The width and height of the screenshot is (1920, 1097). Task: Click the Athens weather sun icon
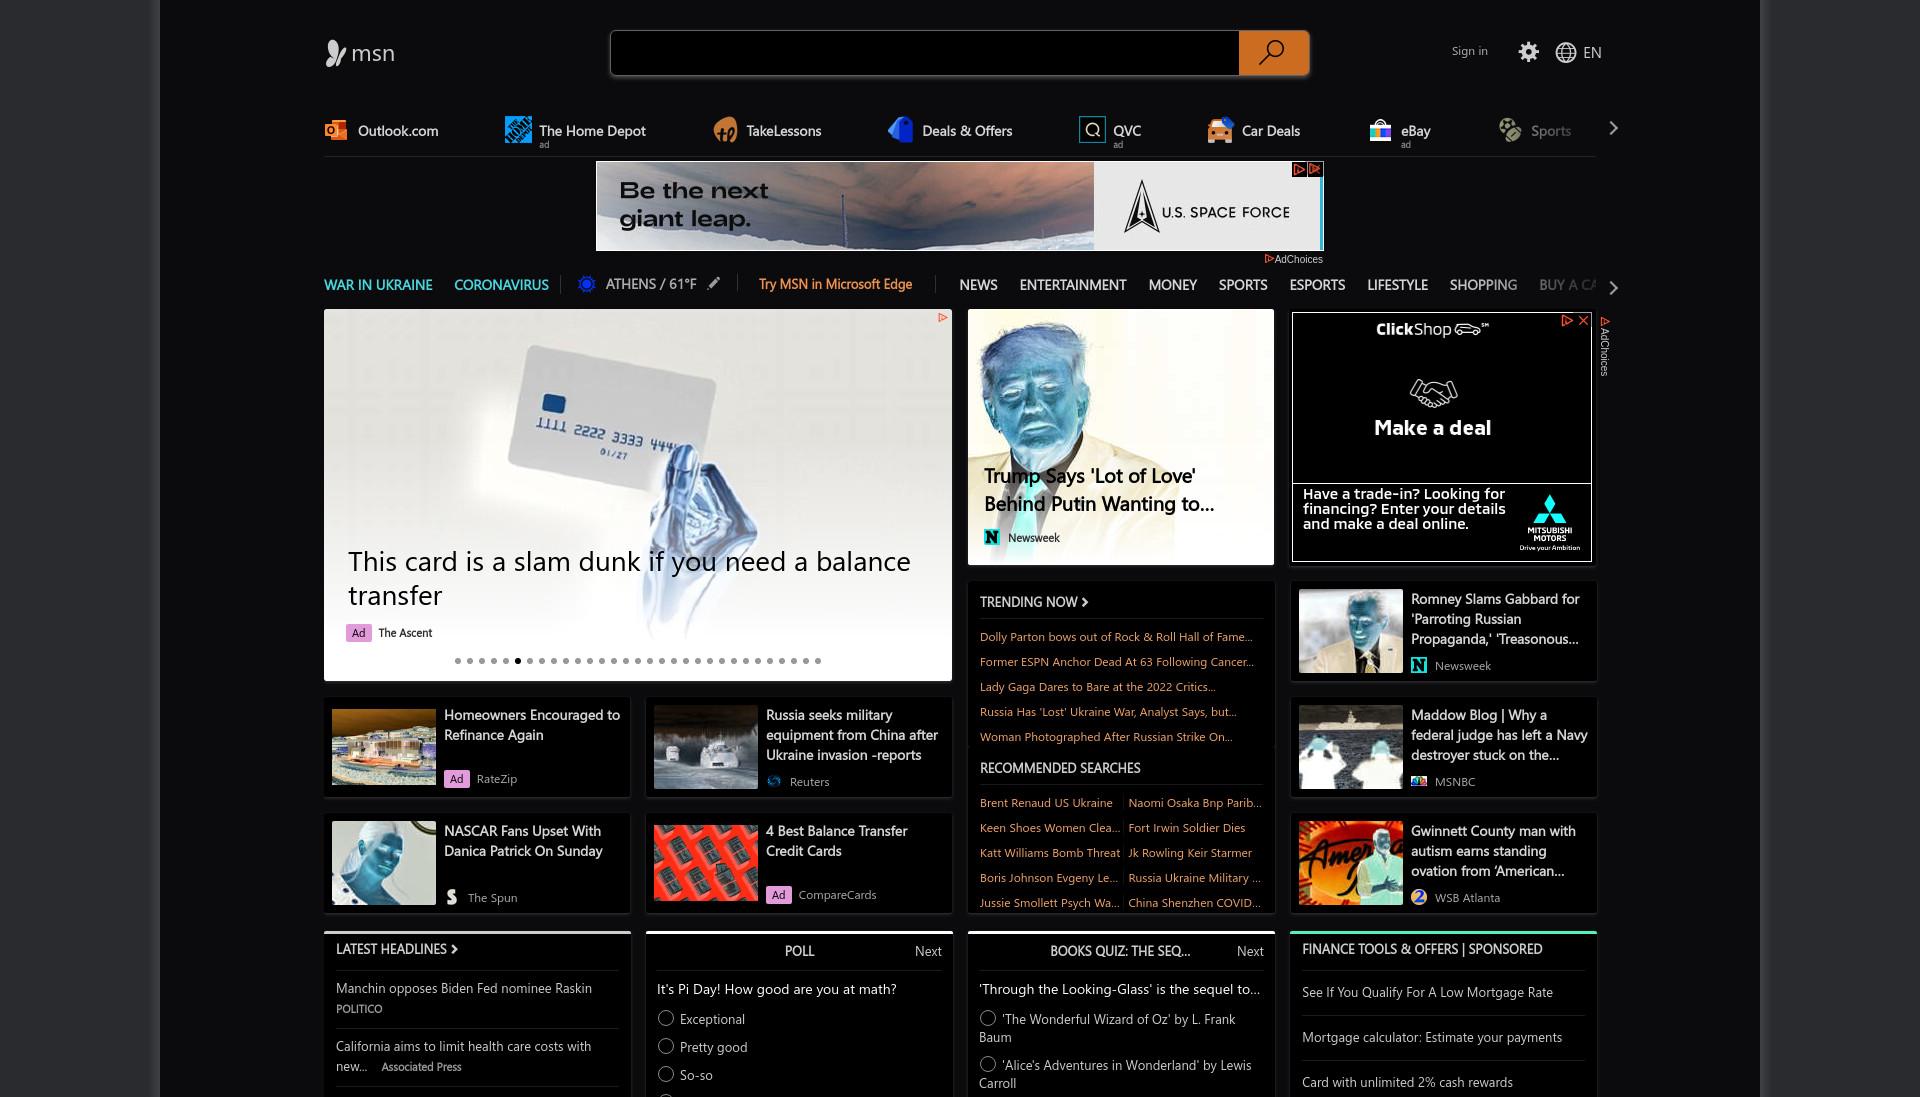coord(587,285)
